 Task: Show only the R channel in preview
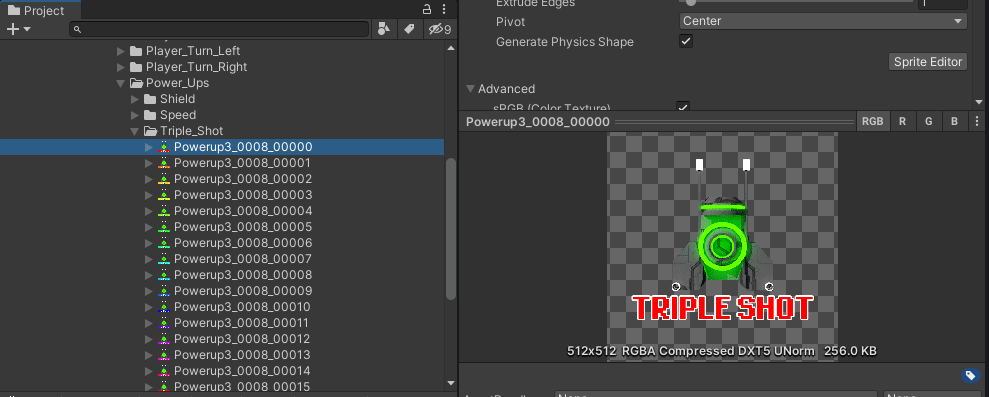[902, 122]
